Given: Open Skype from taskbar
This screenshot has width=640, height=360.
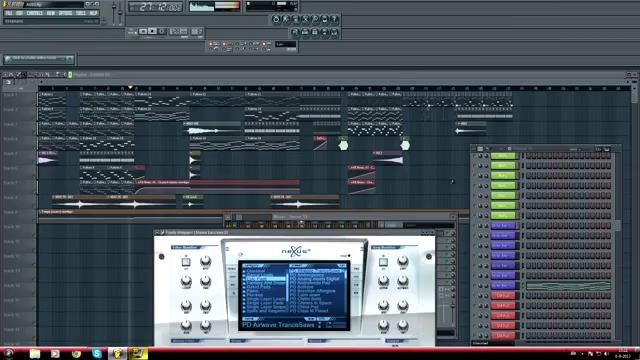Looking at the screenshot, I should pyautogui.click(x=97, y=353).
